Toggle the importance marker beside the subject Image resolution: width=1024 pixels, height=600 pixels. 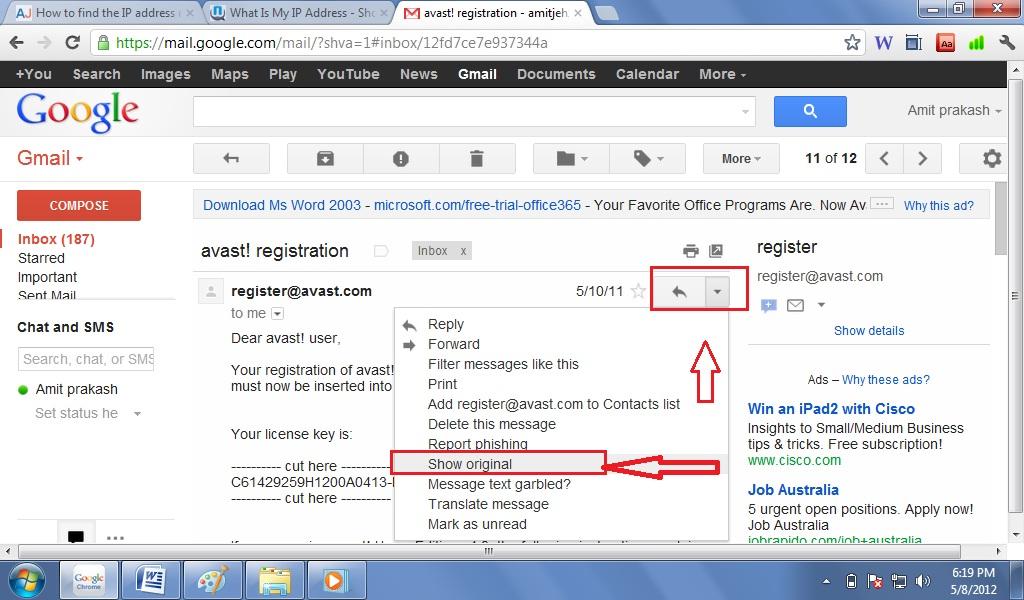381,251
